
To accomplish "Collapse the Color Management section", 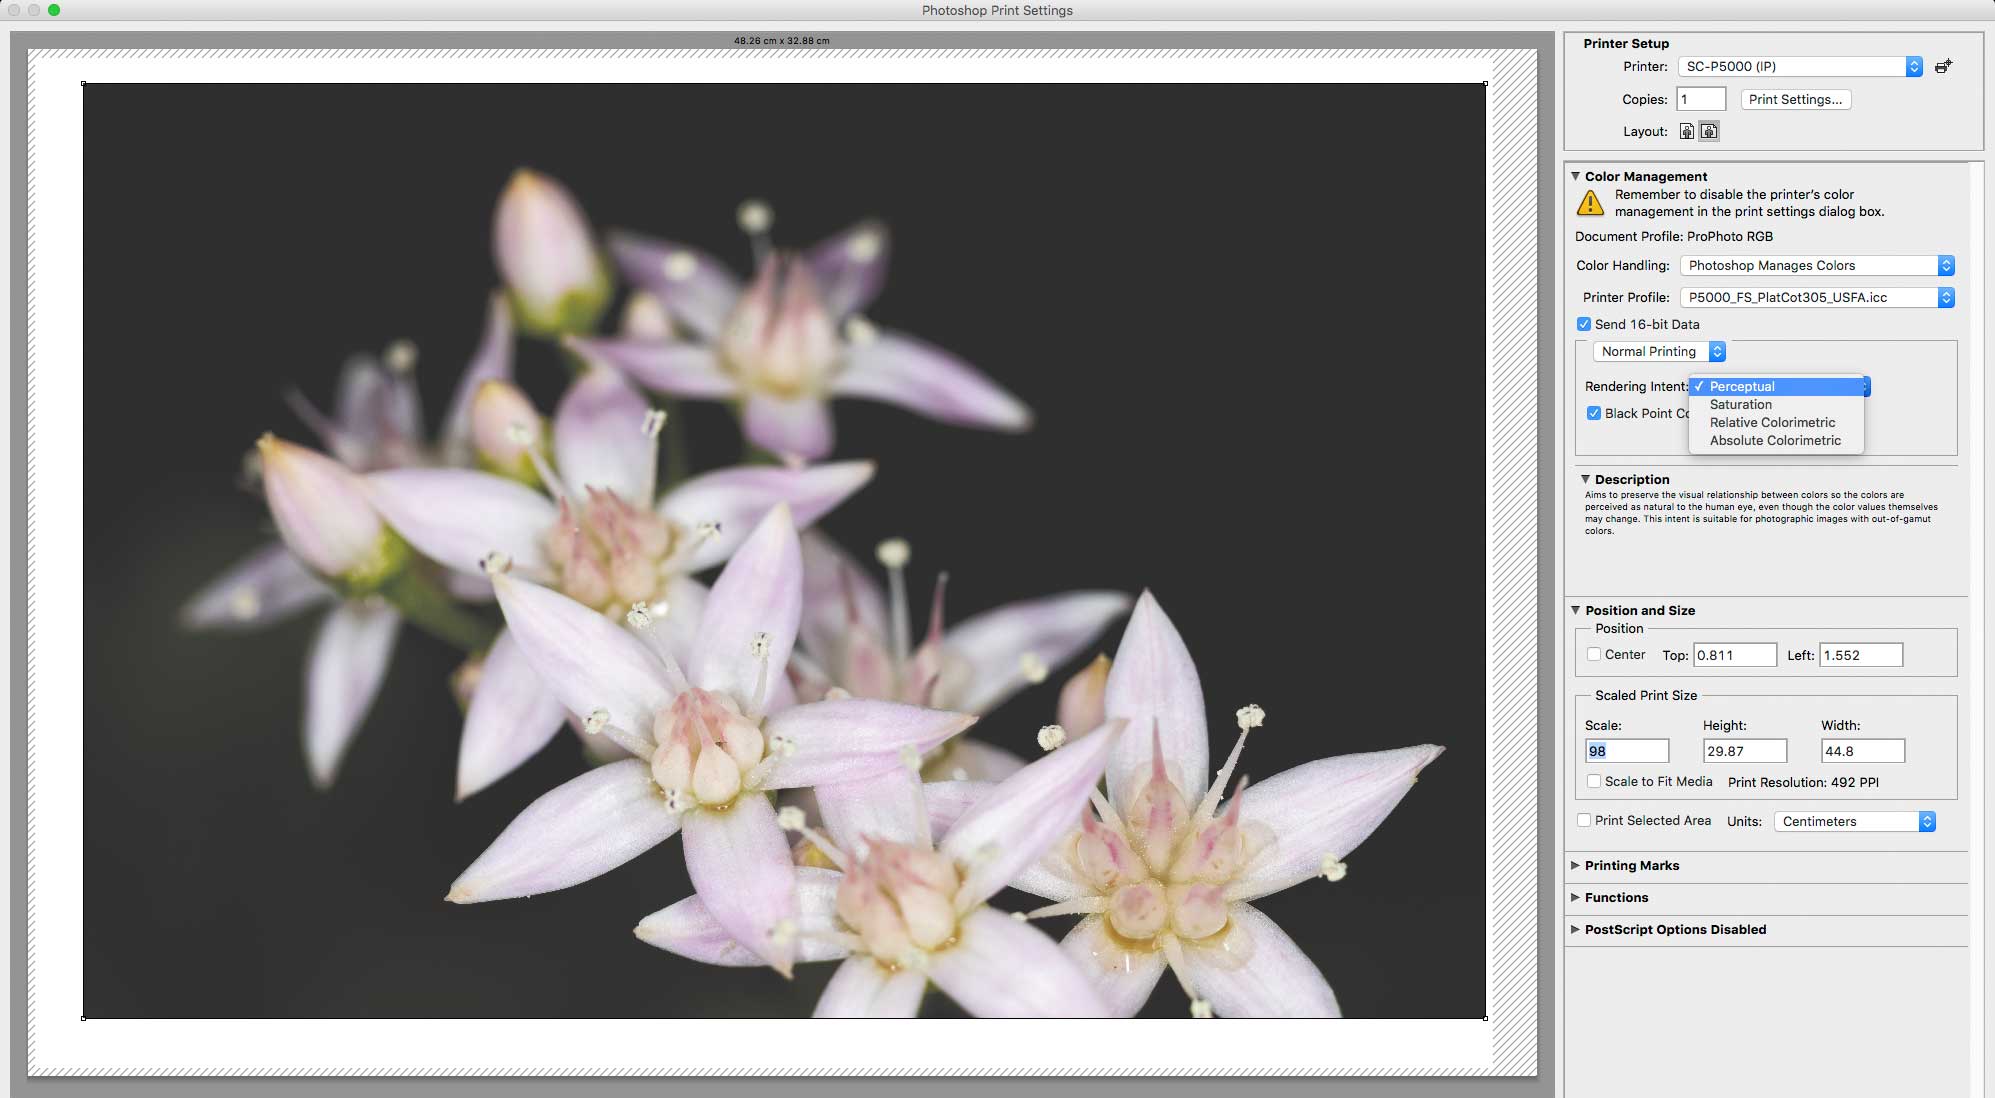I will pyautogui.click(x=1576, y=176).
